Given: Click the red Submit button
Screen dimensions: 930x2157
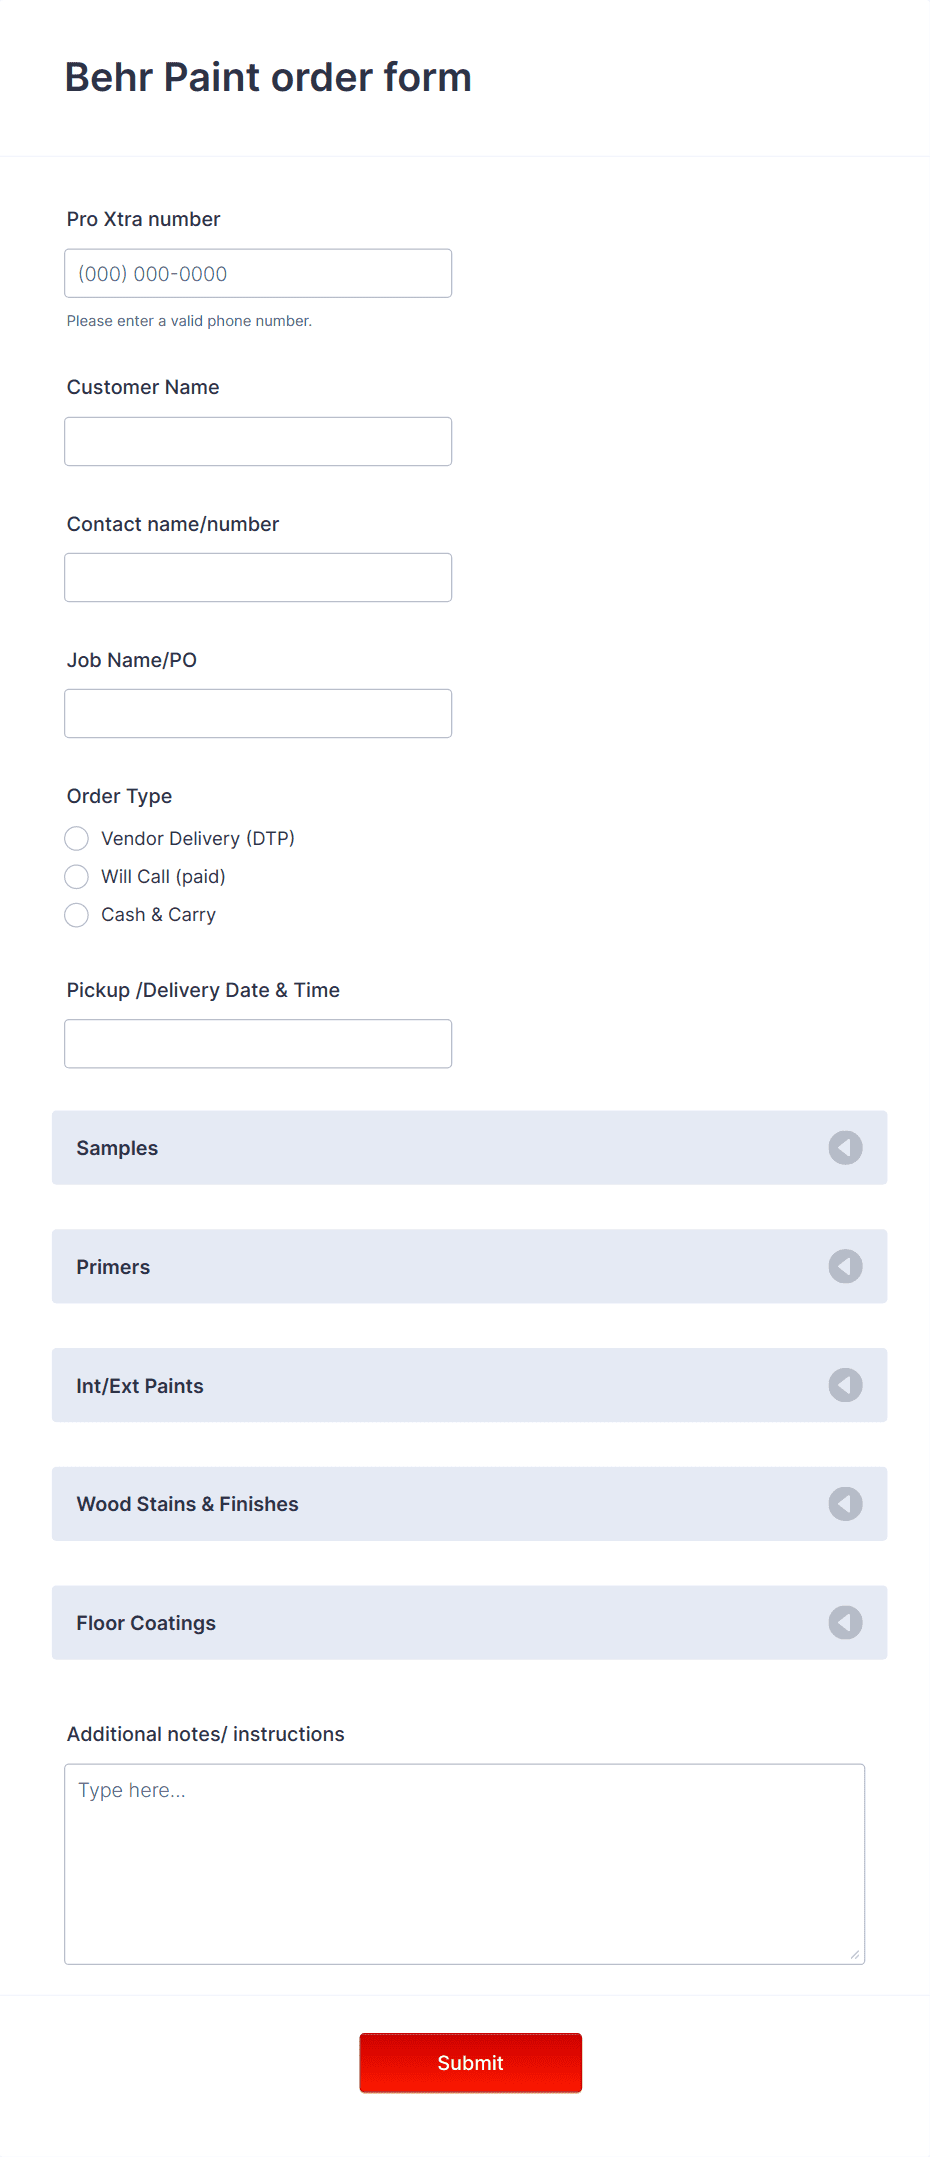Looking at the screenshot, I should (470, 2062).
